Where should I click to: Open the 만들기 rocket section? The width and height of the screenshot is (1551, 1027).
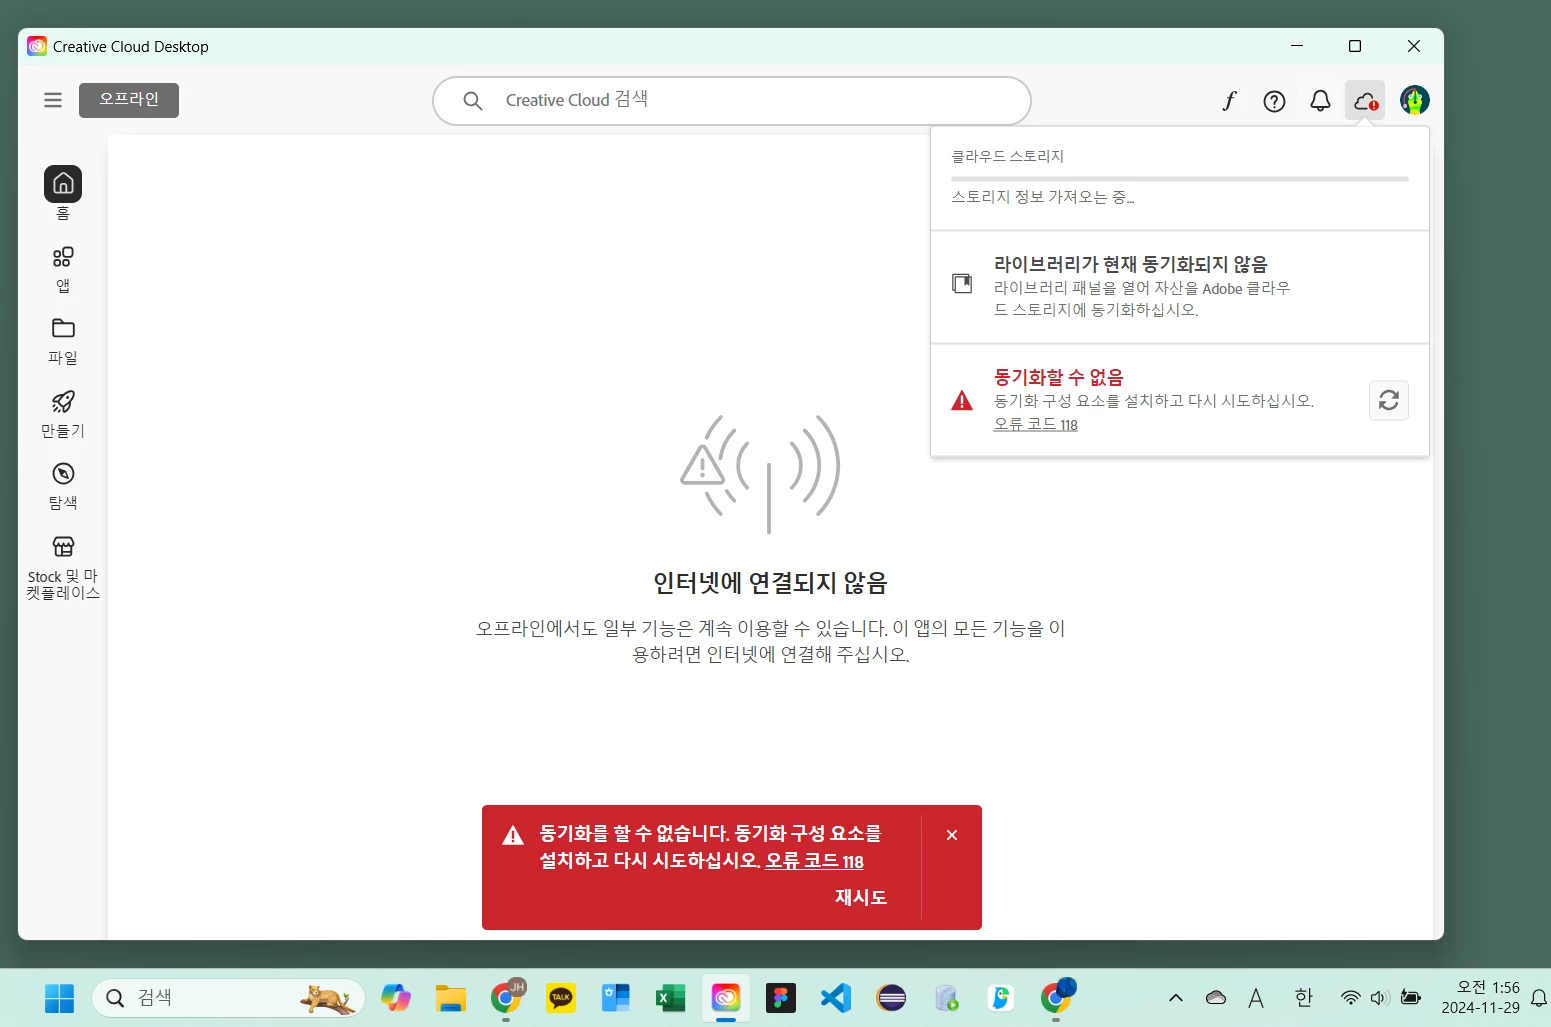pos(63,414)
